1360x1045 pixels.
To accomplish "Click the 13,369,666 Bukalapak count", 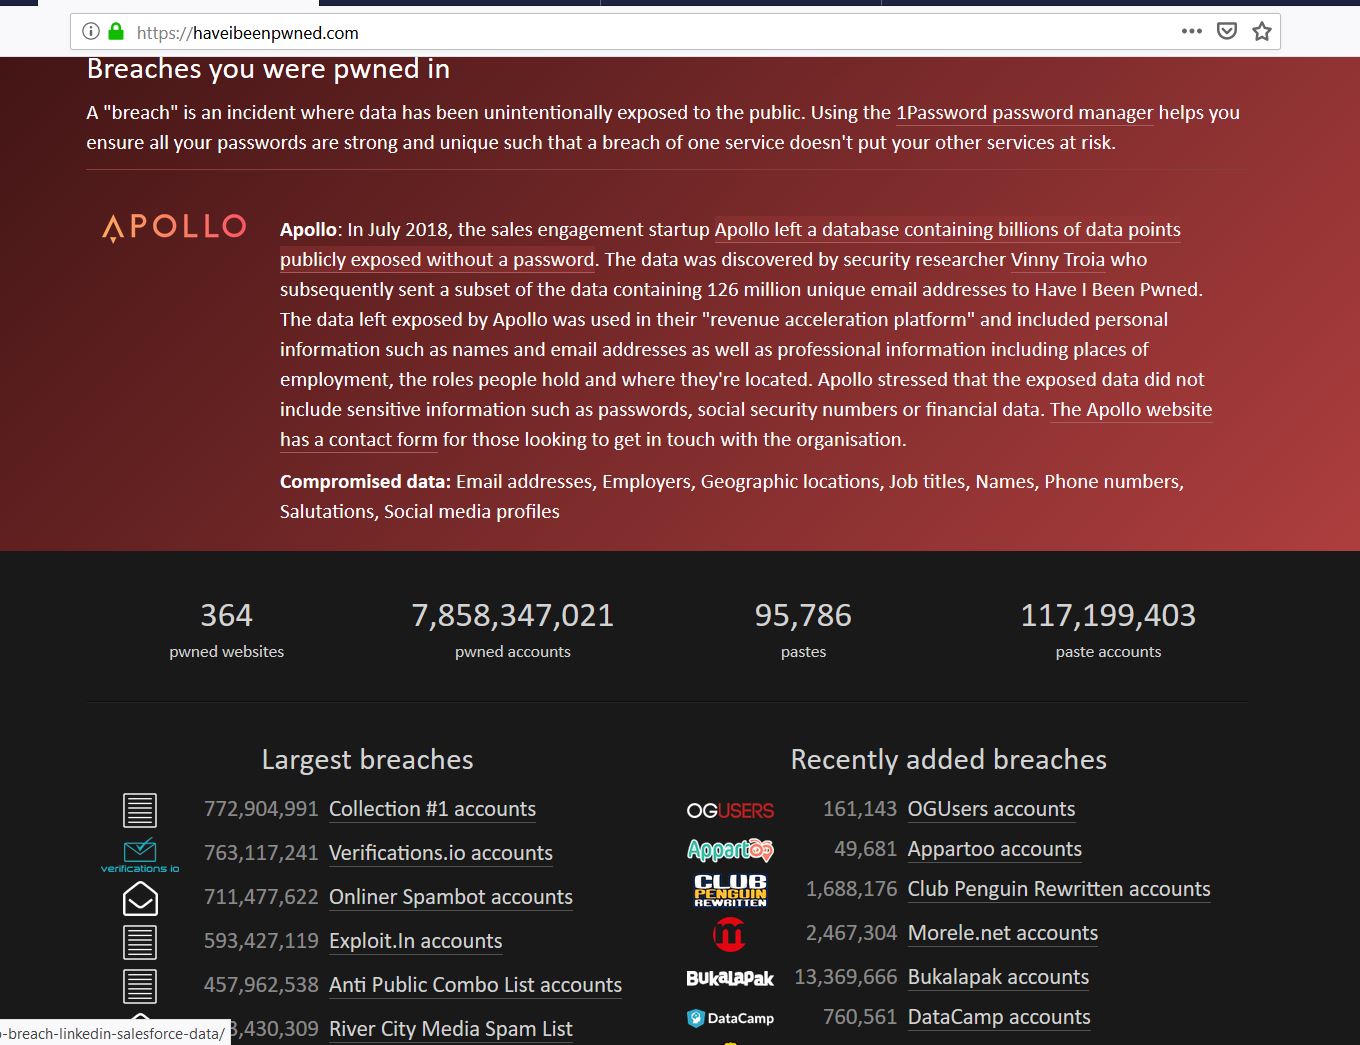I will pyautogui.click(x=846, y=977).
